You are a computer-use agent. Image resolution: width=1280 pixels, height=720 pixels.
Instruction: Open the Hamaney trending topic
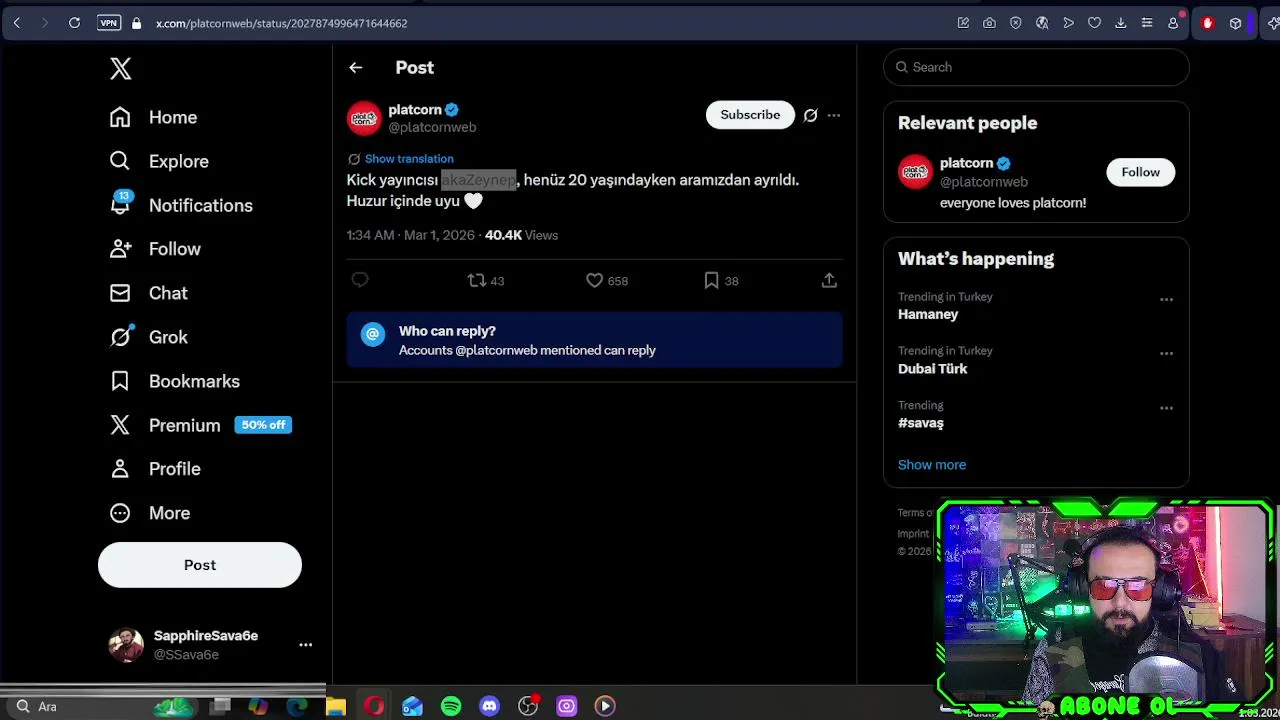pos(928,314)
